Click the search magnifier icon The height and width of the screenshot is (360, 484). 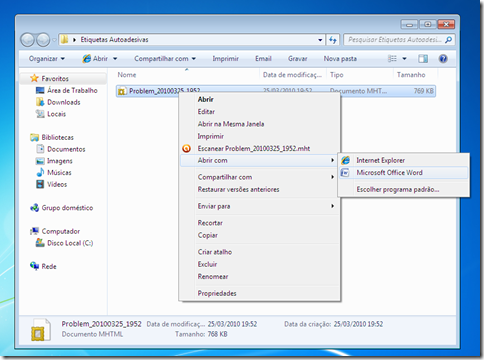pyautogui.click(x=448, y=40)
